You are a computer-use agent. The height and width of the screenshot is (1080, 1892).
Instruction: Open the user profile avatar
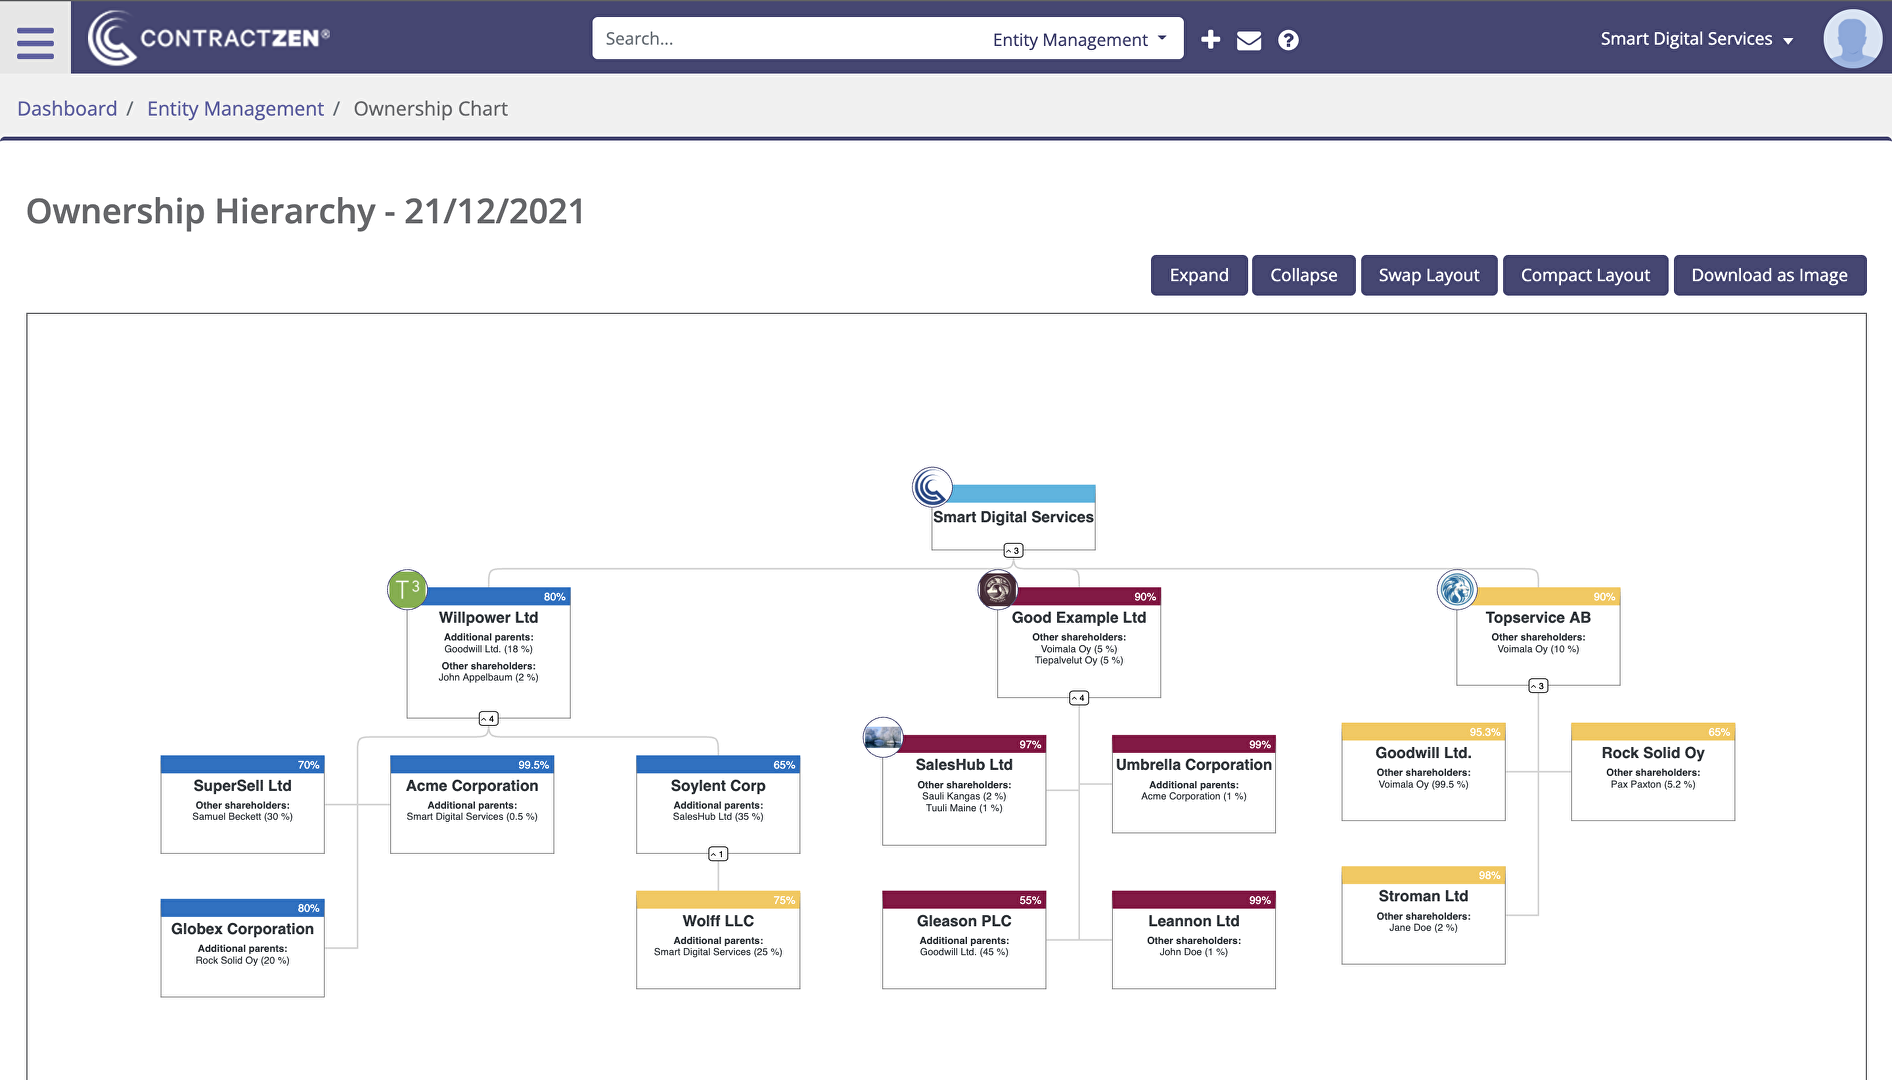pos(1852,39)
